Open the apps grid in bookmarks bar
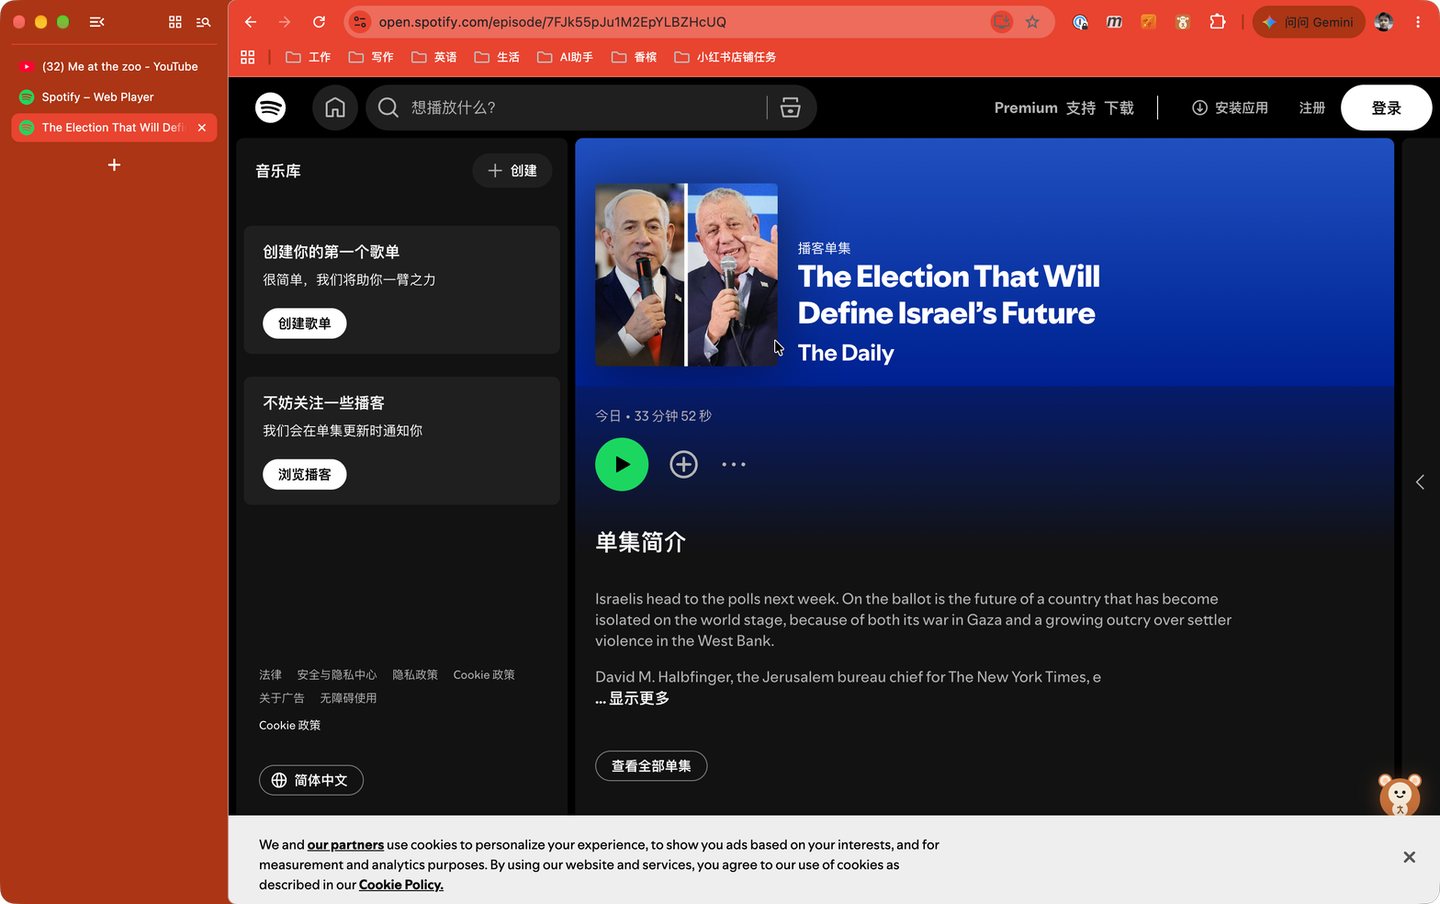 pos(248,57)
